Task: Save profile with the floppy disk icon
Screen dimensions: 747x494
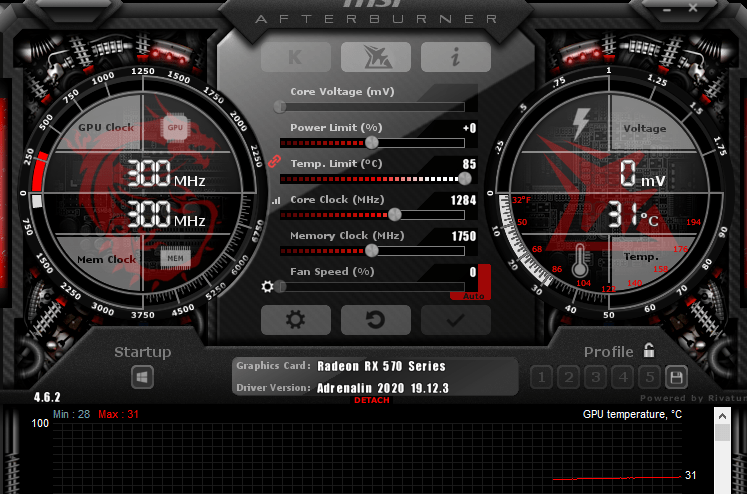Action: (x=676, y=378)
